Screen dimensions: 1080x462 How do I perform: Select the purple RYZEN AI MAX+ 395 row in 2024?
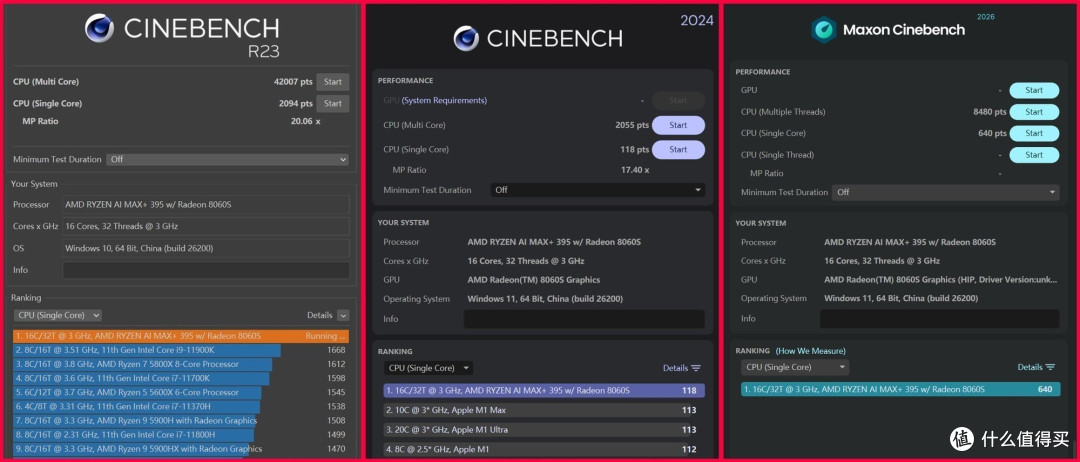tap(544, 390)
